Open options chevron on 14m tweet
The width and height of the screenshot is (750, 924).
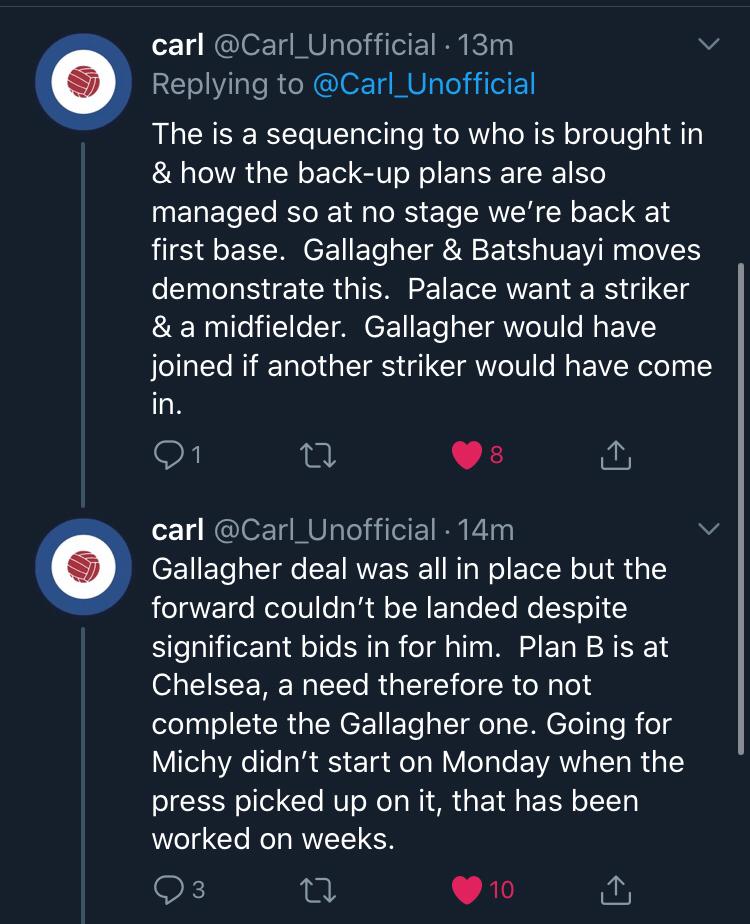point(708,529)
